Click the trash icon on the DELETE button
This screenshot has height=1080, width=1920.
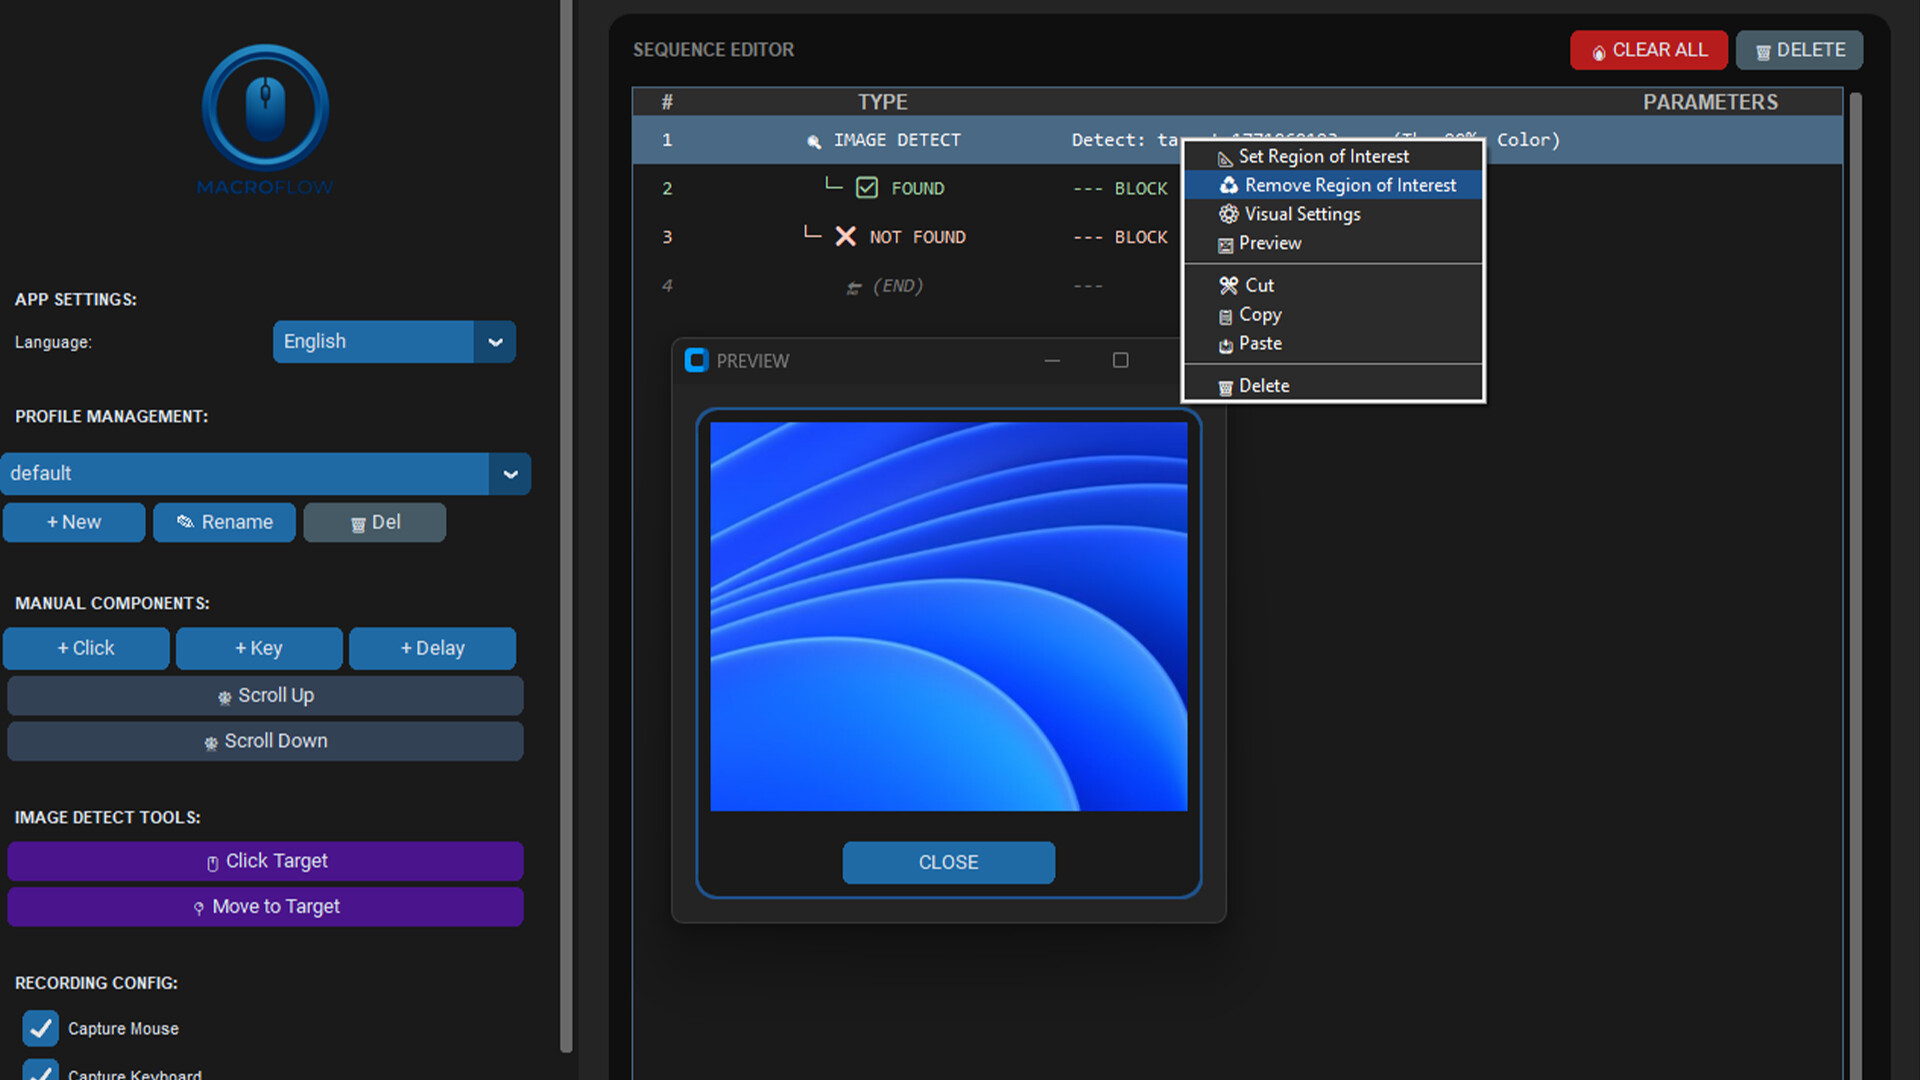click(1762, 50)
